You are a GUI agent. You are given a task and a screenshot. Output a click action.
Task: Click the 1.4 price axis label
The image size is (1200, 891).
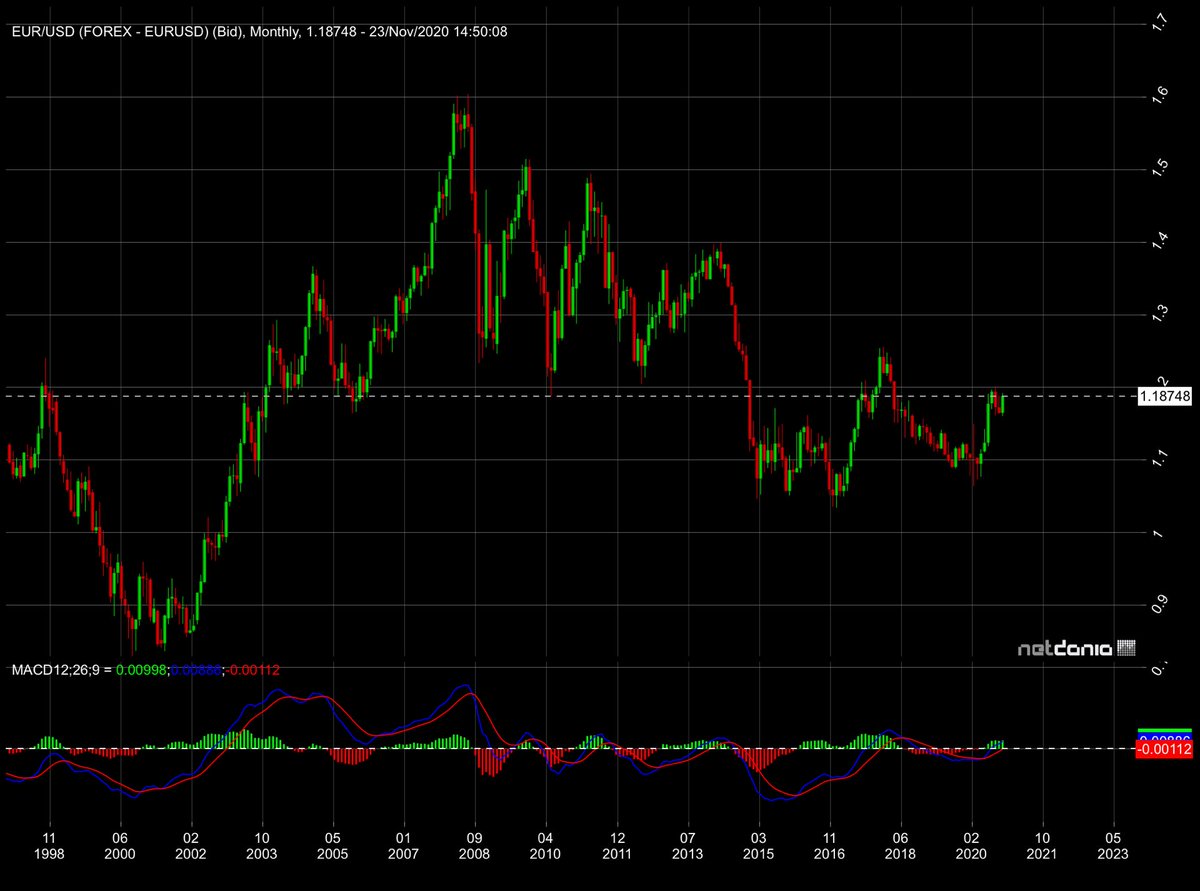coord(1160,242)
